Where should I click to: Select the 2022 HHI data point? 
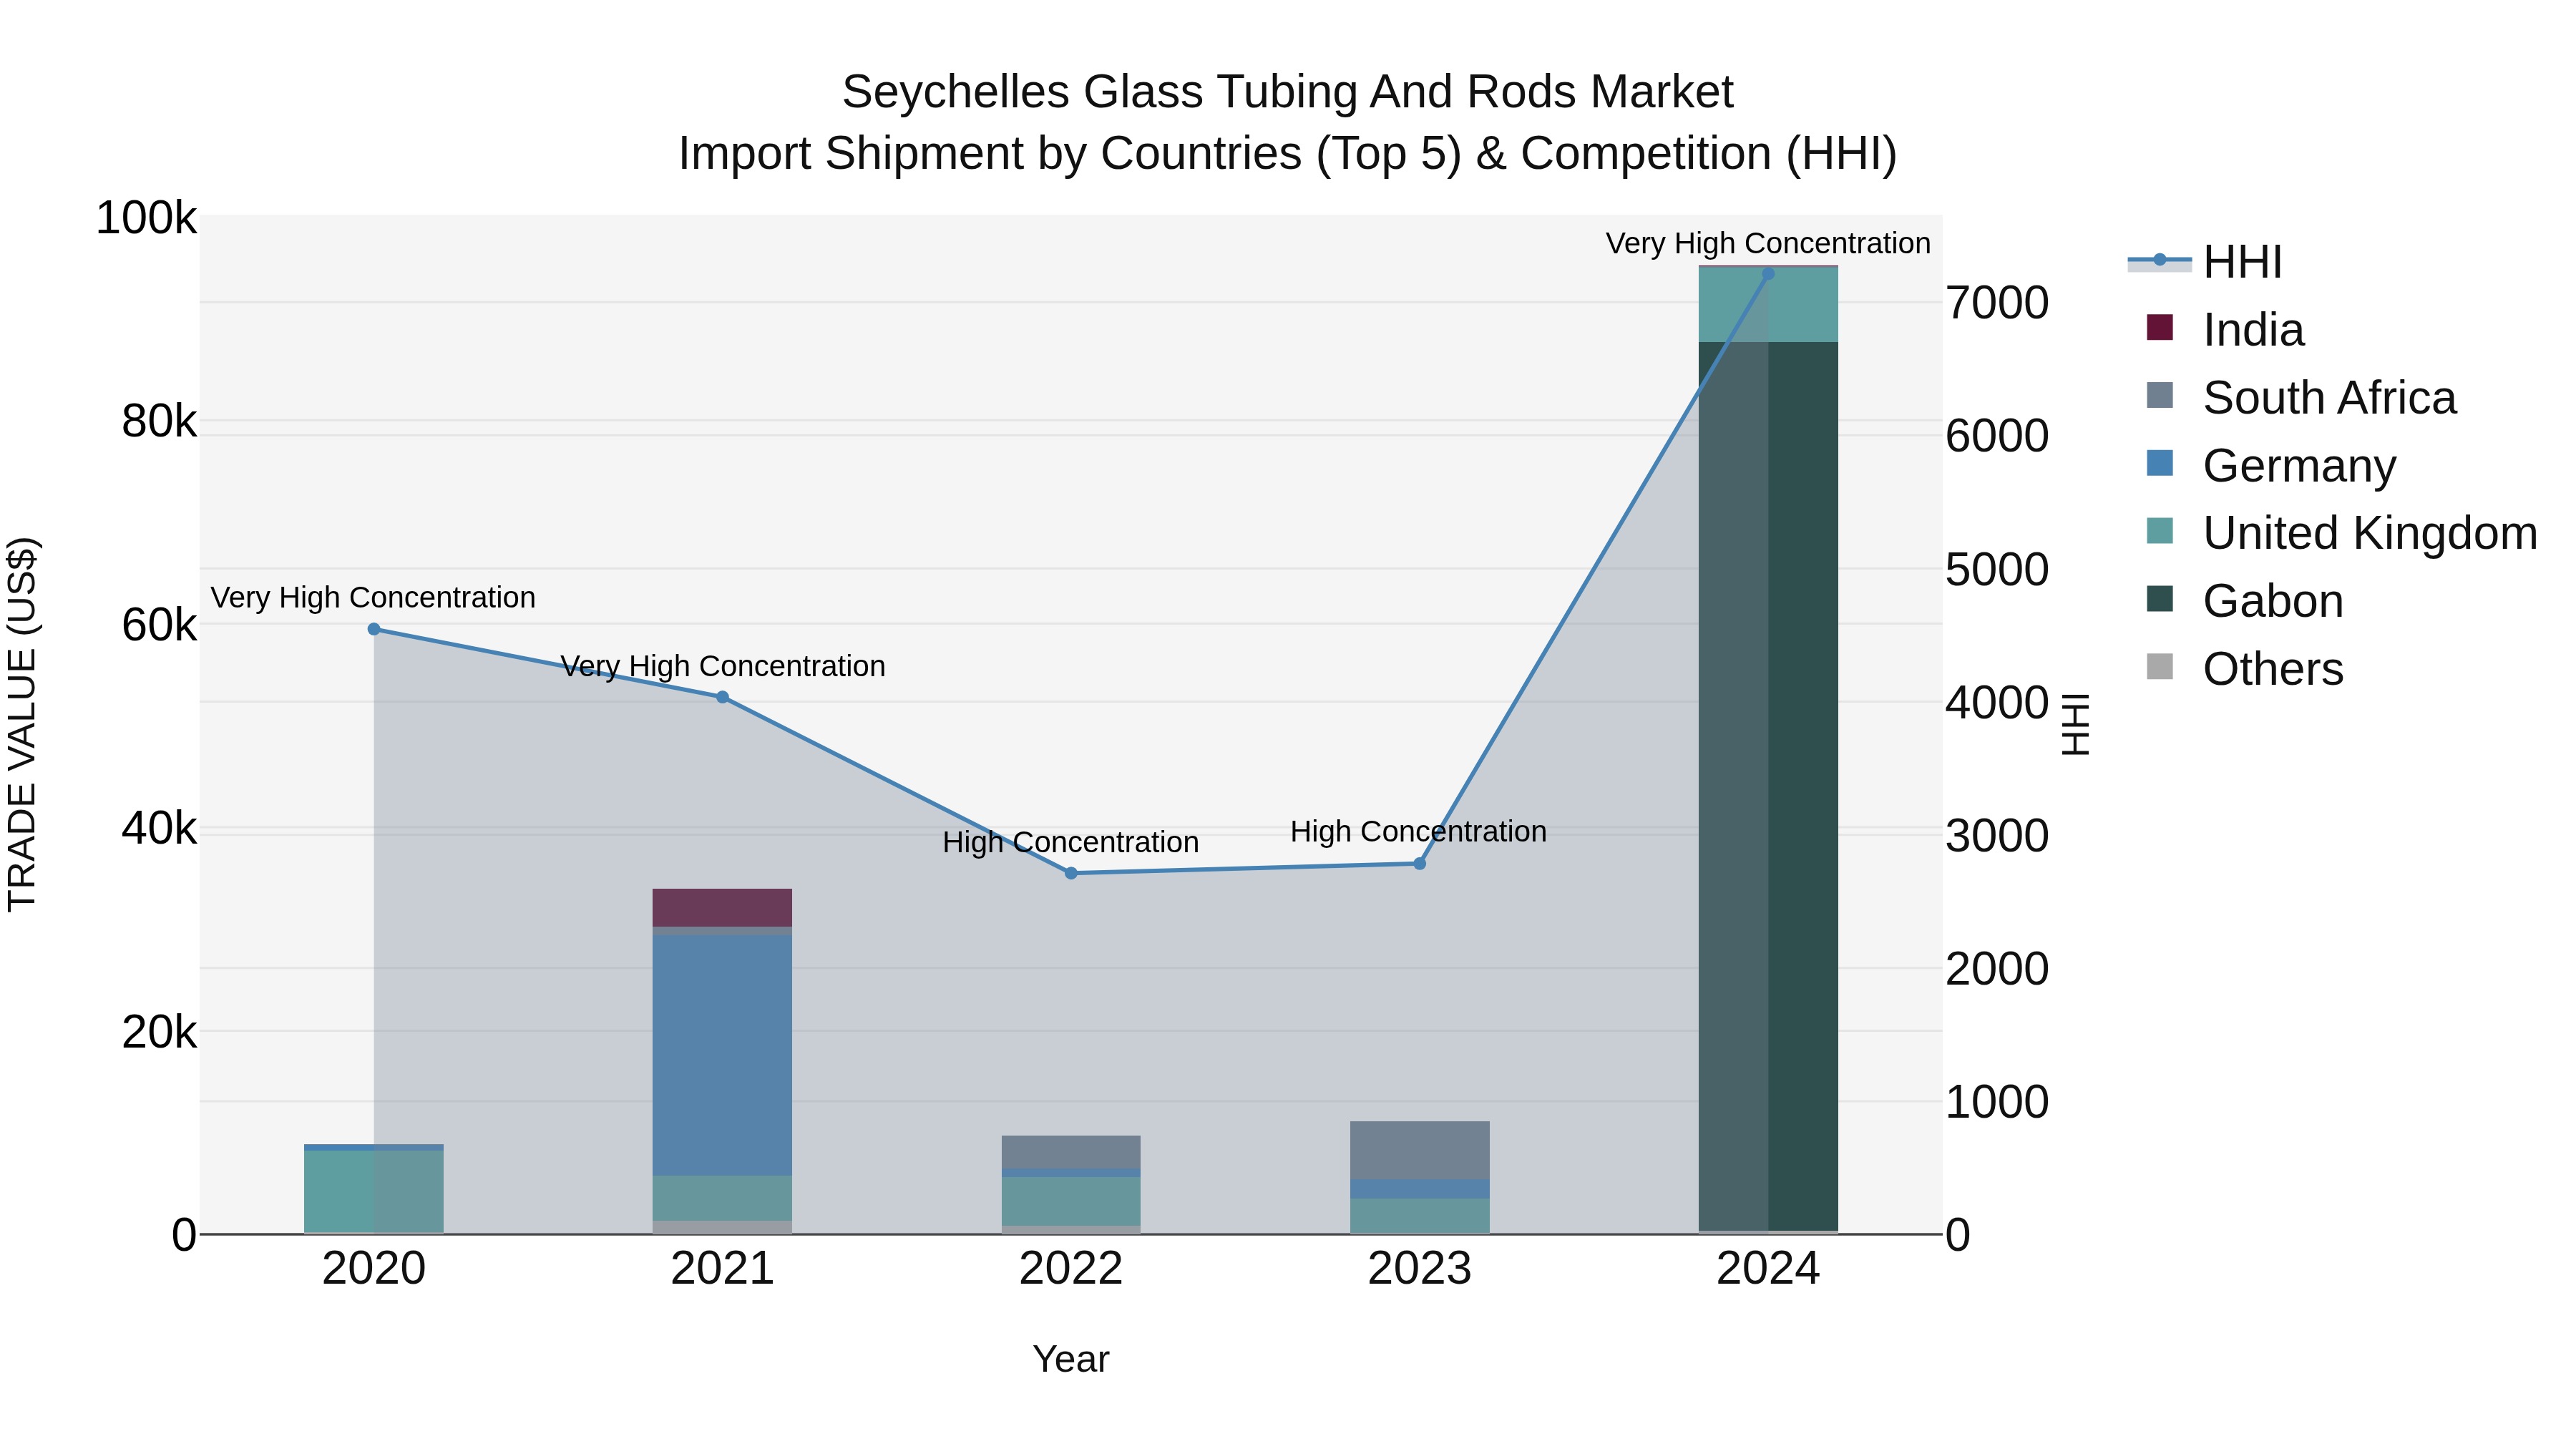tap(1071, 873)
